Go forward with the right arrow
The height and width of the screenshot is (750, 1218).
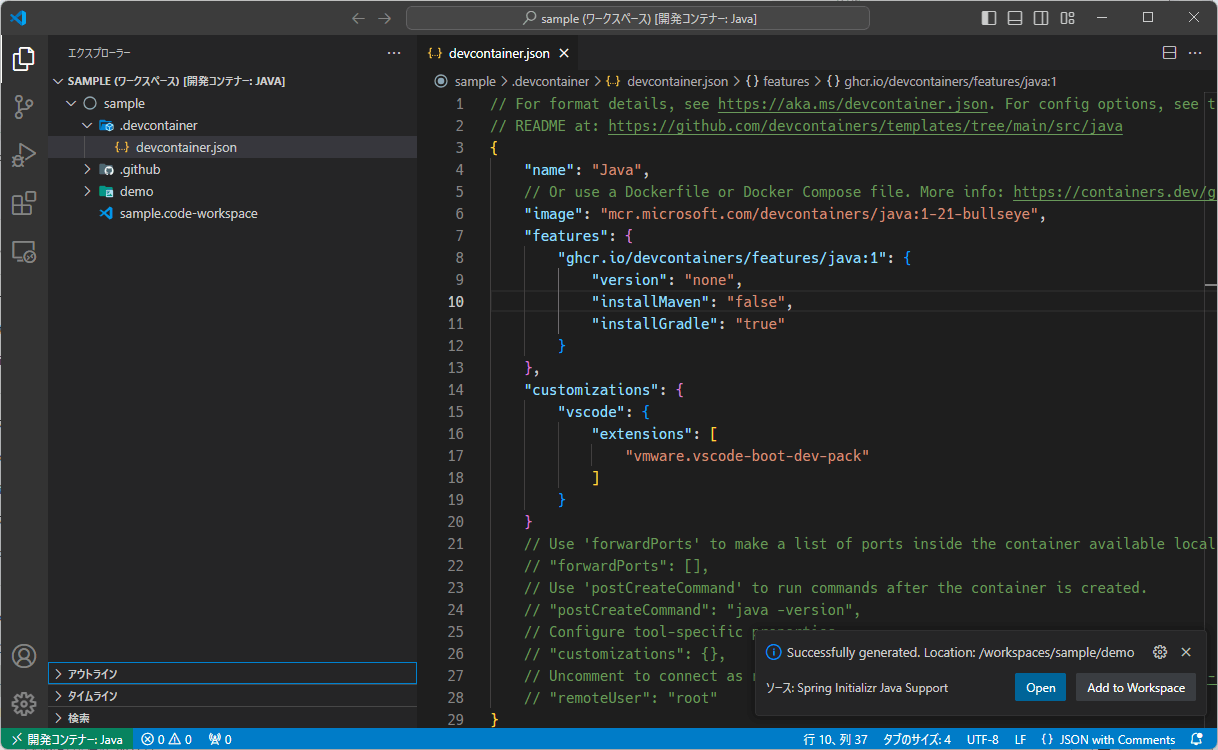385,18
